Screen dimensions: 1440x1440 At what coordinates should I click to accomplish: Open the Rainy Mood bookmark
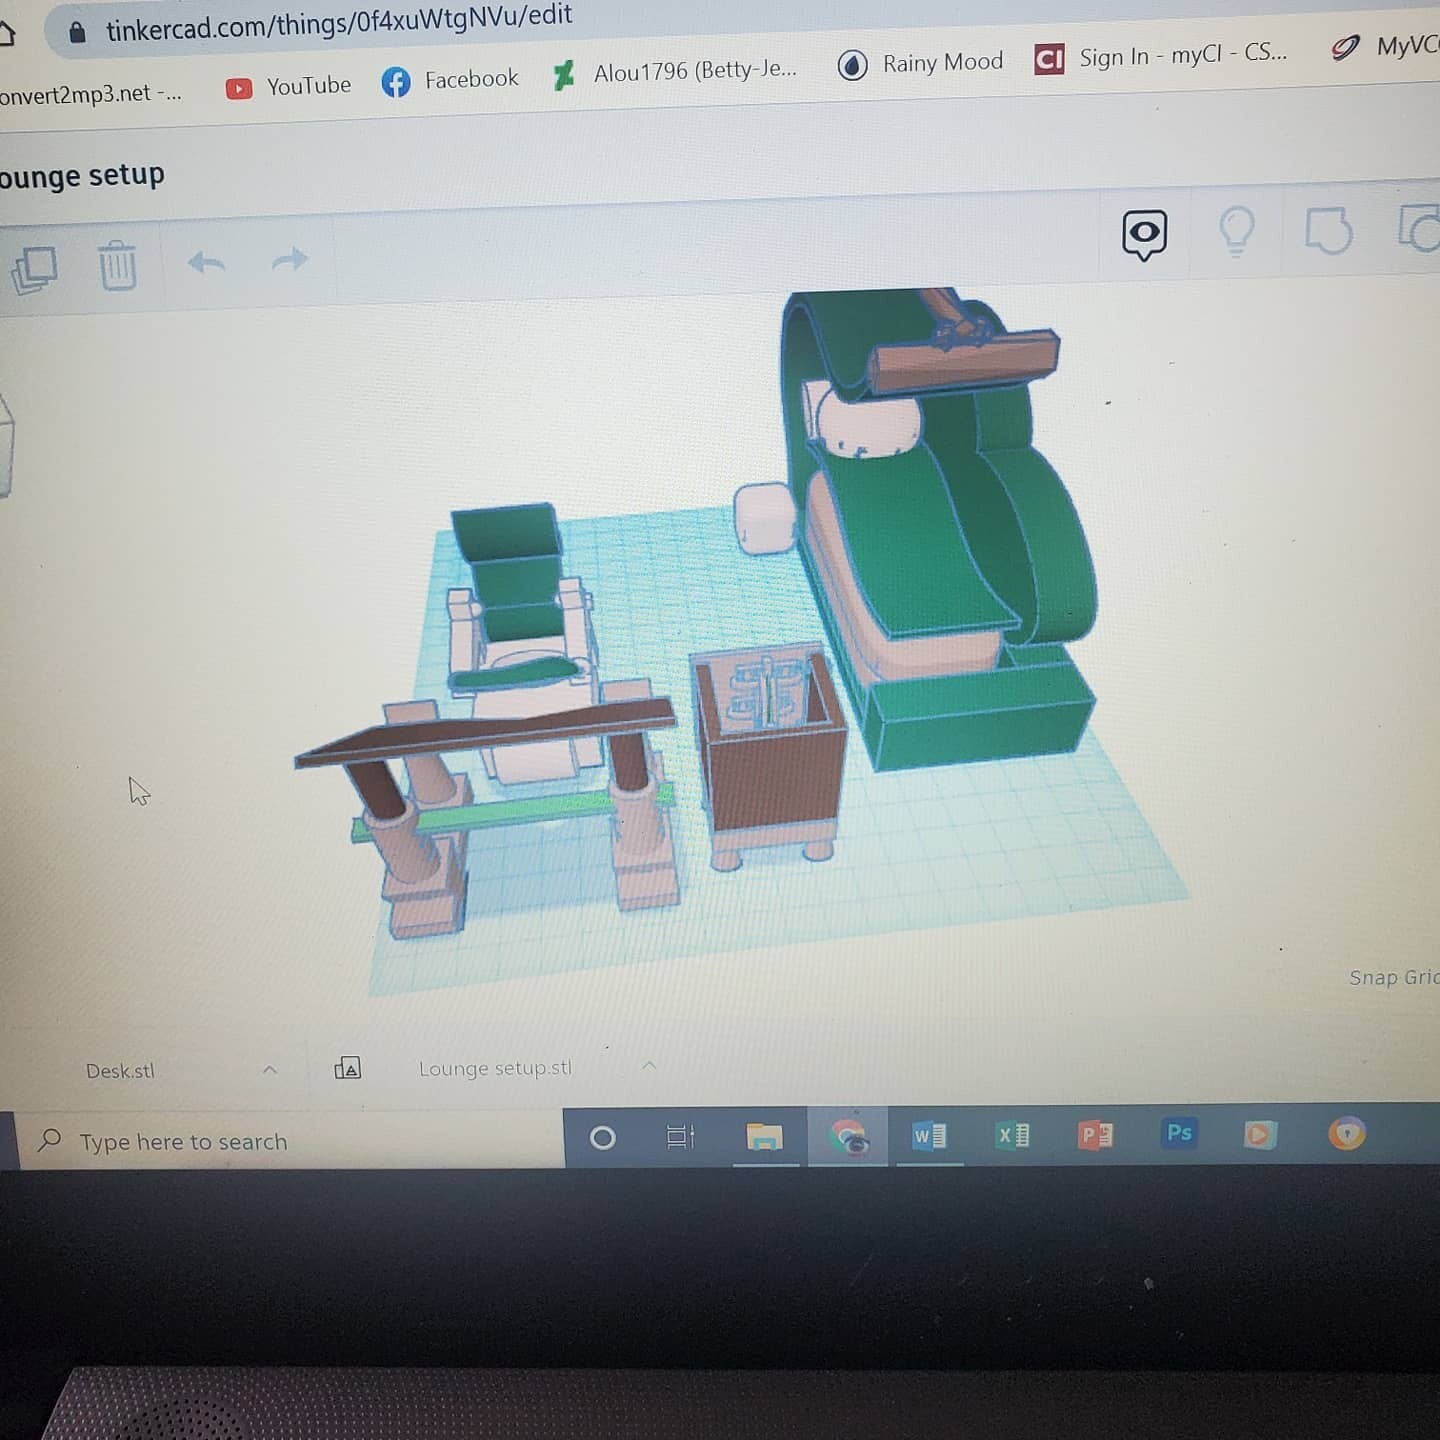tap(920, 63)
